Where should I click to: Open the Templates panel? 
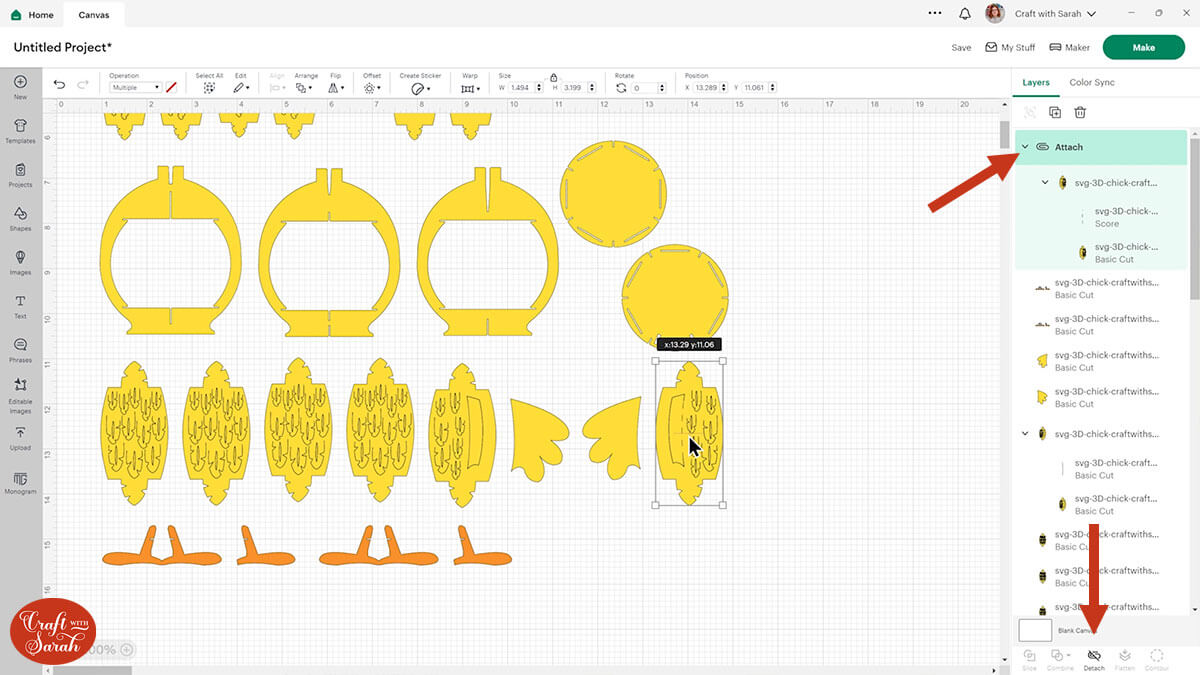click(20, 129)
